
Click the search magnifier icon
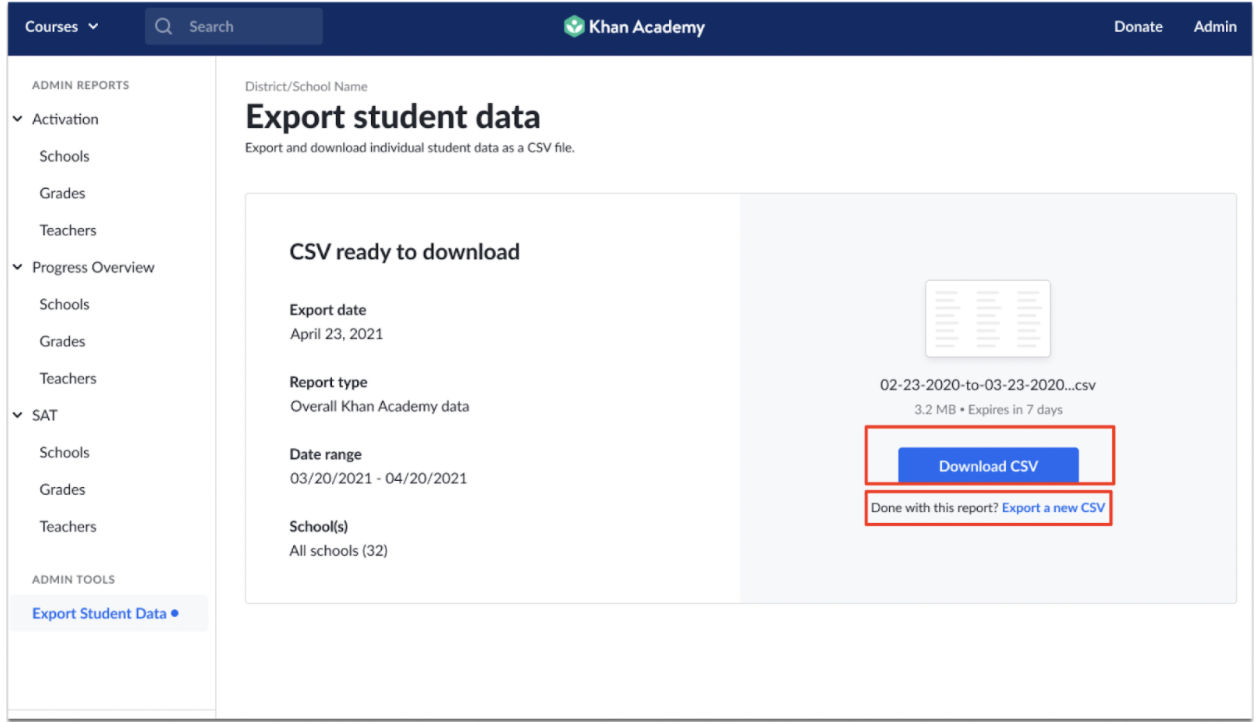[x=164, y=27]
